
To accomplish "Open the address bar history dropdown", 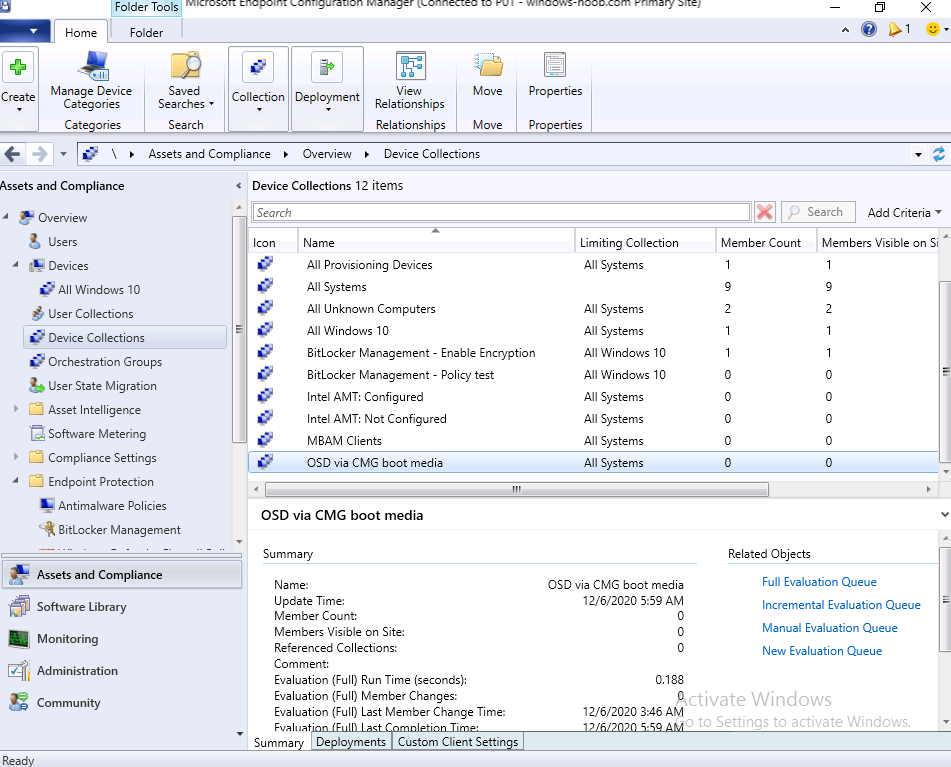I will click(918, 155).
